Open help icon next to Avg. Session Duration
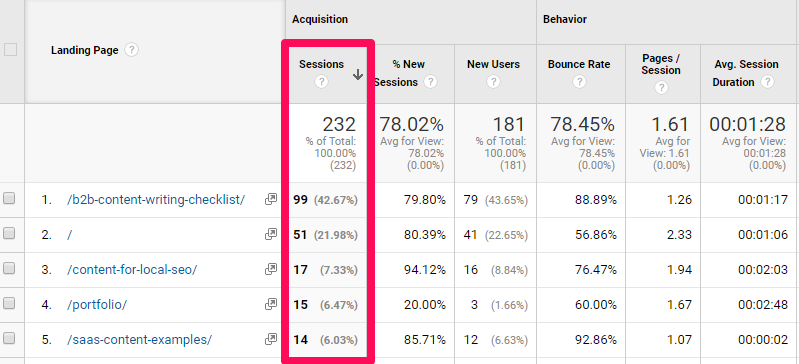Viewport: 799px width, 364px height. click(x=767, y=82)
